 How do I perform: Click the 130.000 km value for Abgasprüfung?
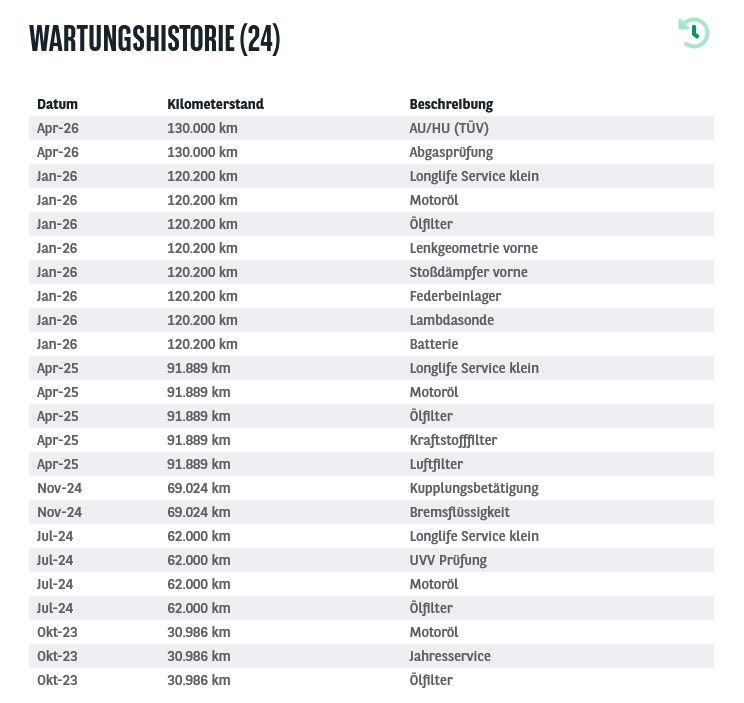click(202, 152)
